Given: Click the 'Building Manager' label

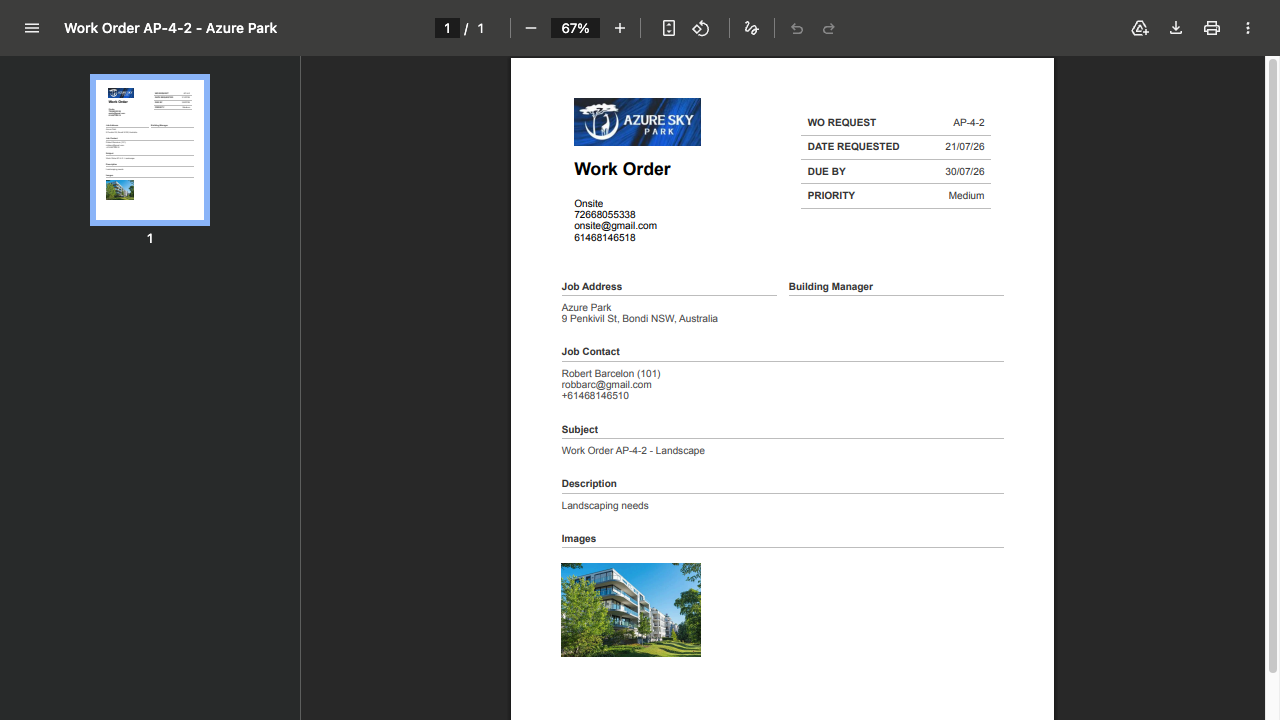Looking at the screenshot, I should (x=831, y=287).
